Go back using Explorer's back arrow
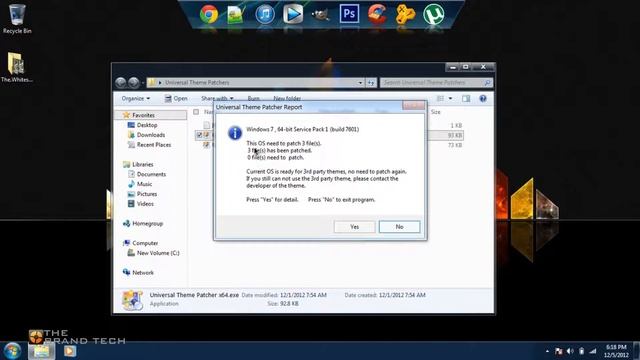Image resolution: width=640 pixels, height=360 pixels. pyautogui.click(x=120, y=82)
